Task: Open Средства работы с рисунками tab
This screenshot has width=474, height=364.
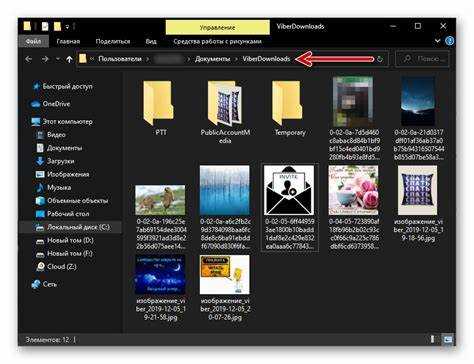Action: (217, 41)
